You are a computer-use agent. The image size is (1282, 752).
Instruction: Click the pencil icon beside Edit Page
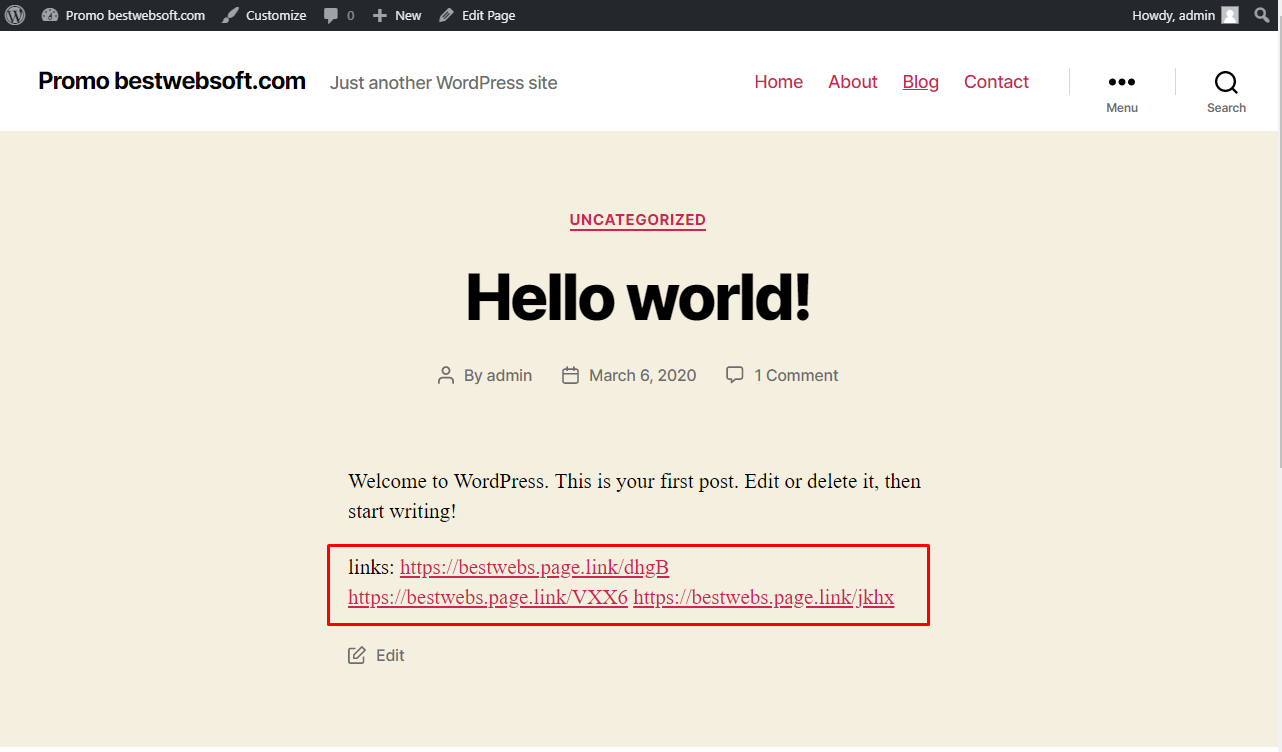(x=446, y=15)
